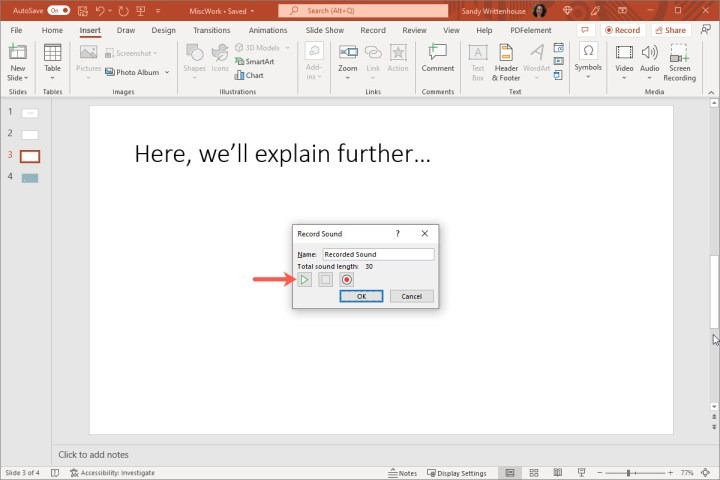The height and width of the screenshot is (480, 720).
Task: Insert SmartArt graphic
Action: point(254,61)
